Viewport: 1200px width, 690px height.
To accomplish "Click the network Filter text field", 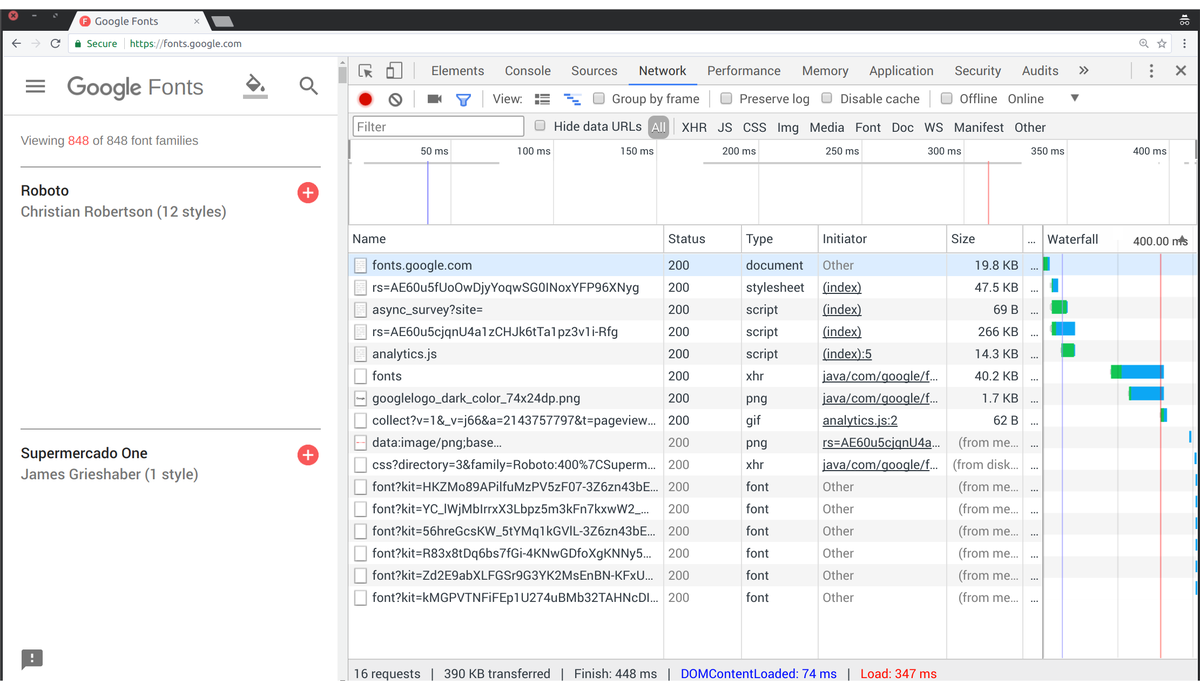I will click(x=438, y=127).
